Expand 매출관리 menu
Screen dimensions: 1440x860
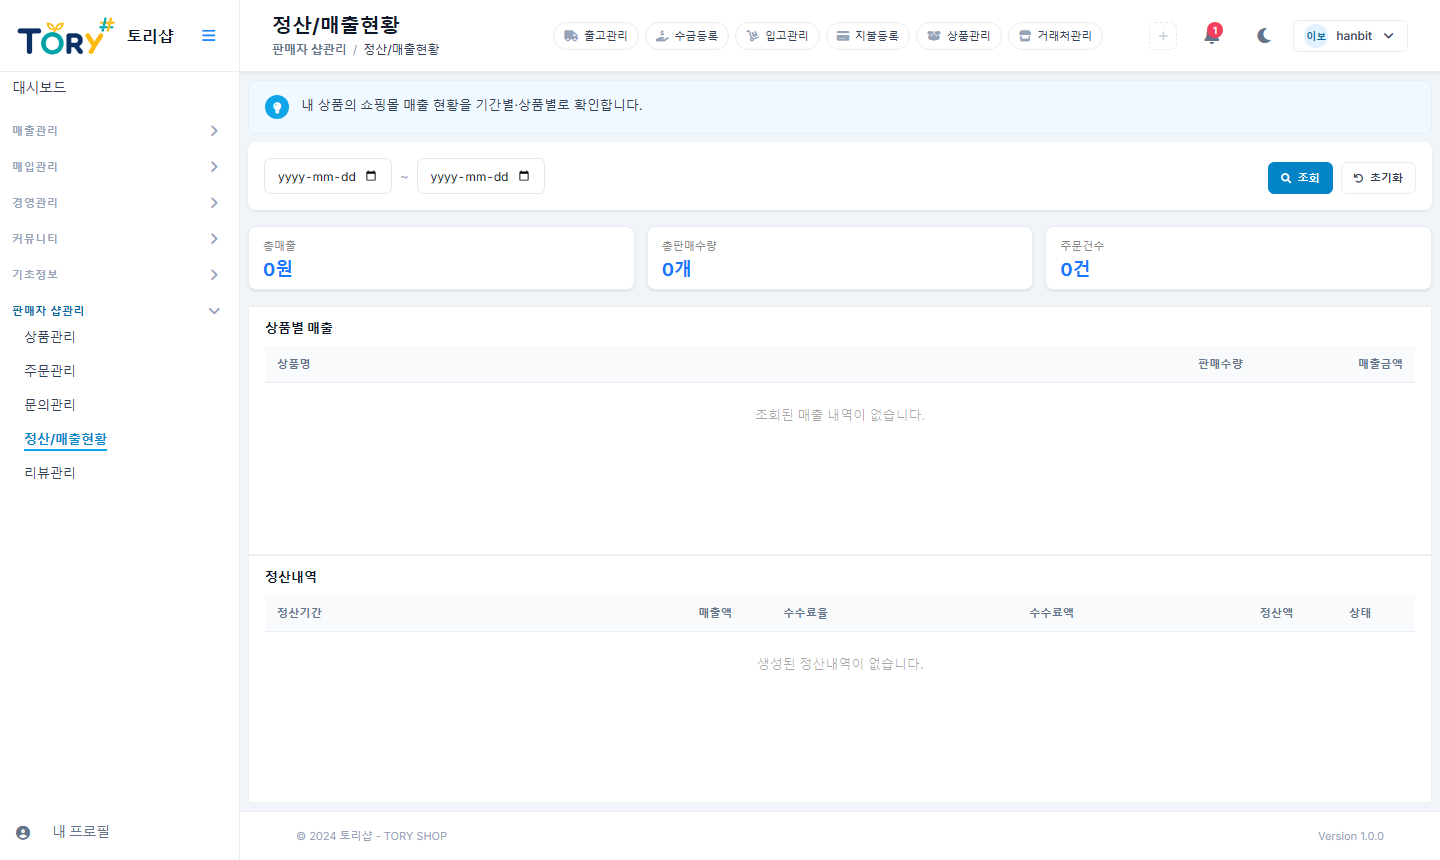tap(116, 131)
